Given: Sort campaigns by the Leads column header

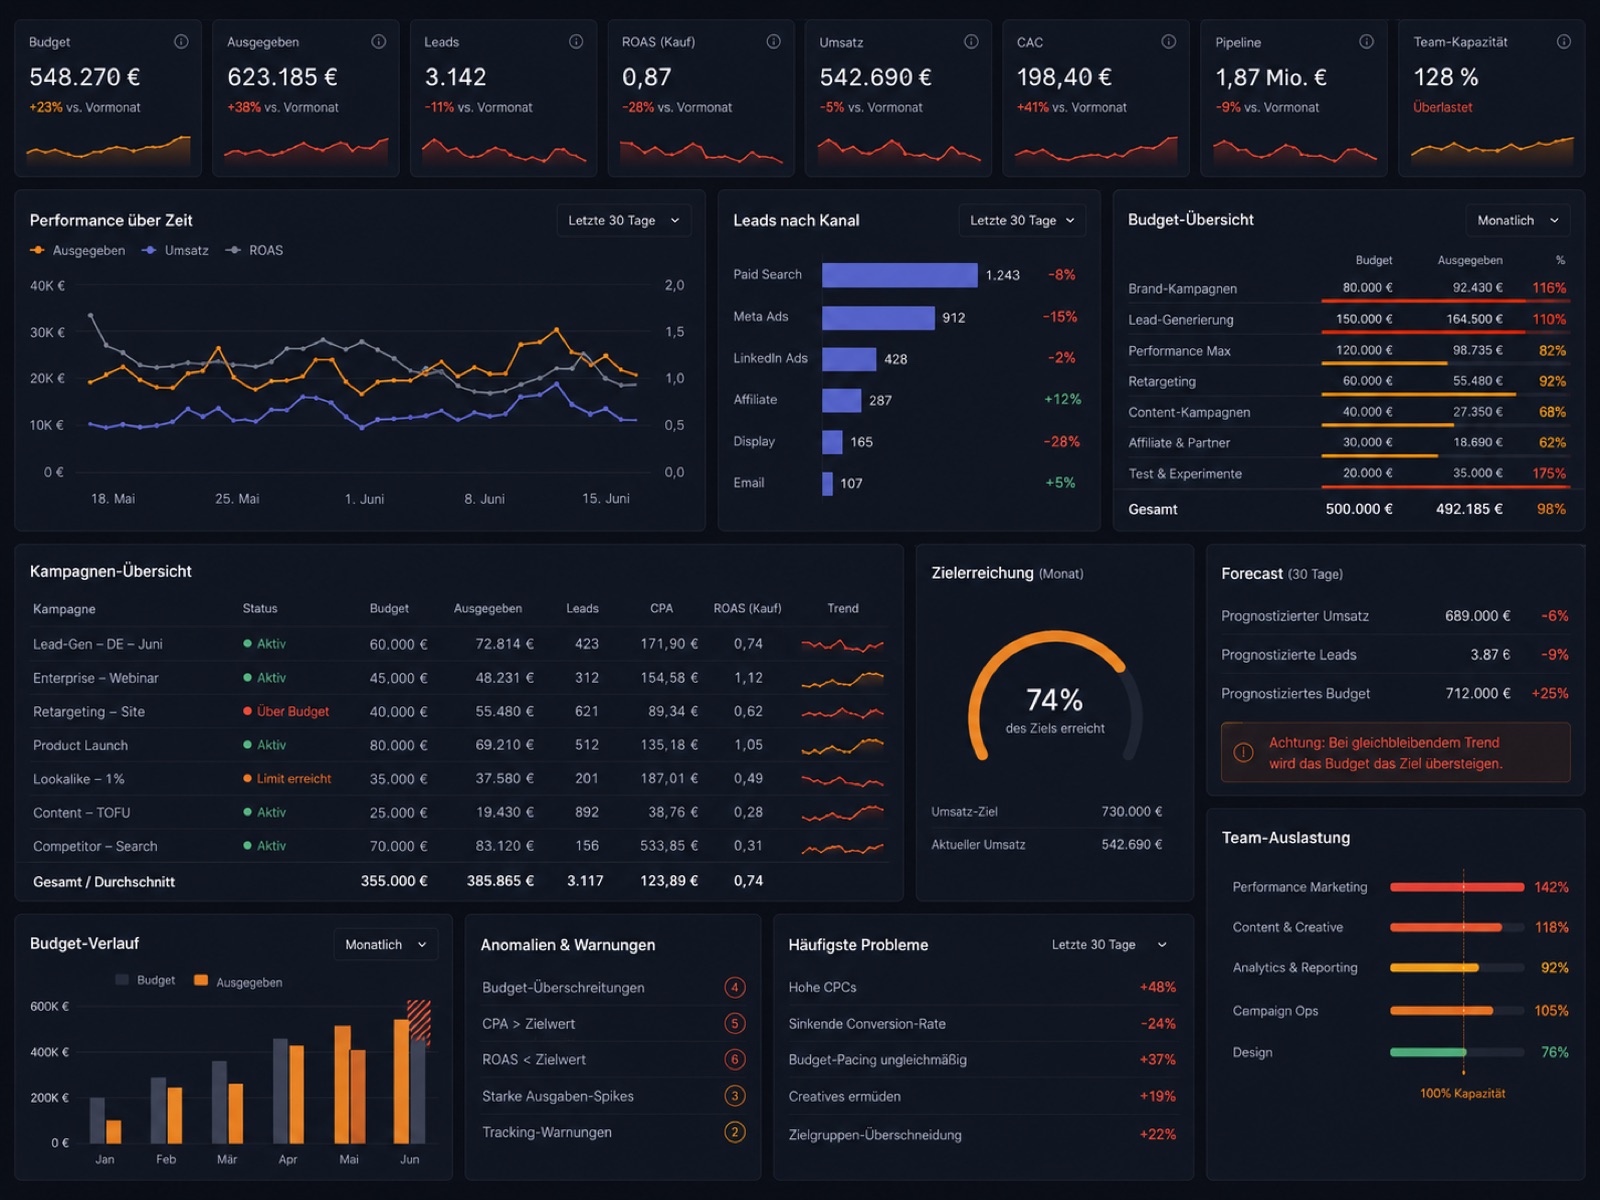Looking at the screenshot, I should (582, 608).
